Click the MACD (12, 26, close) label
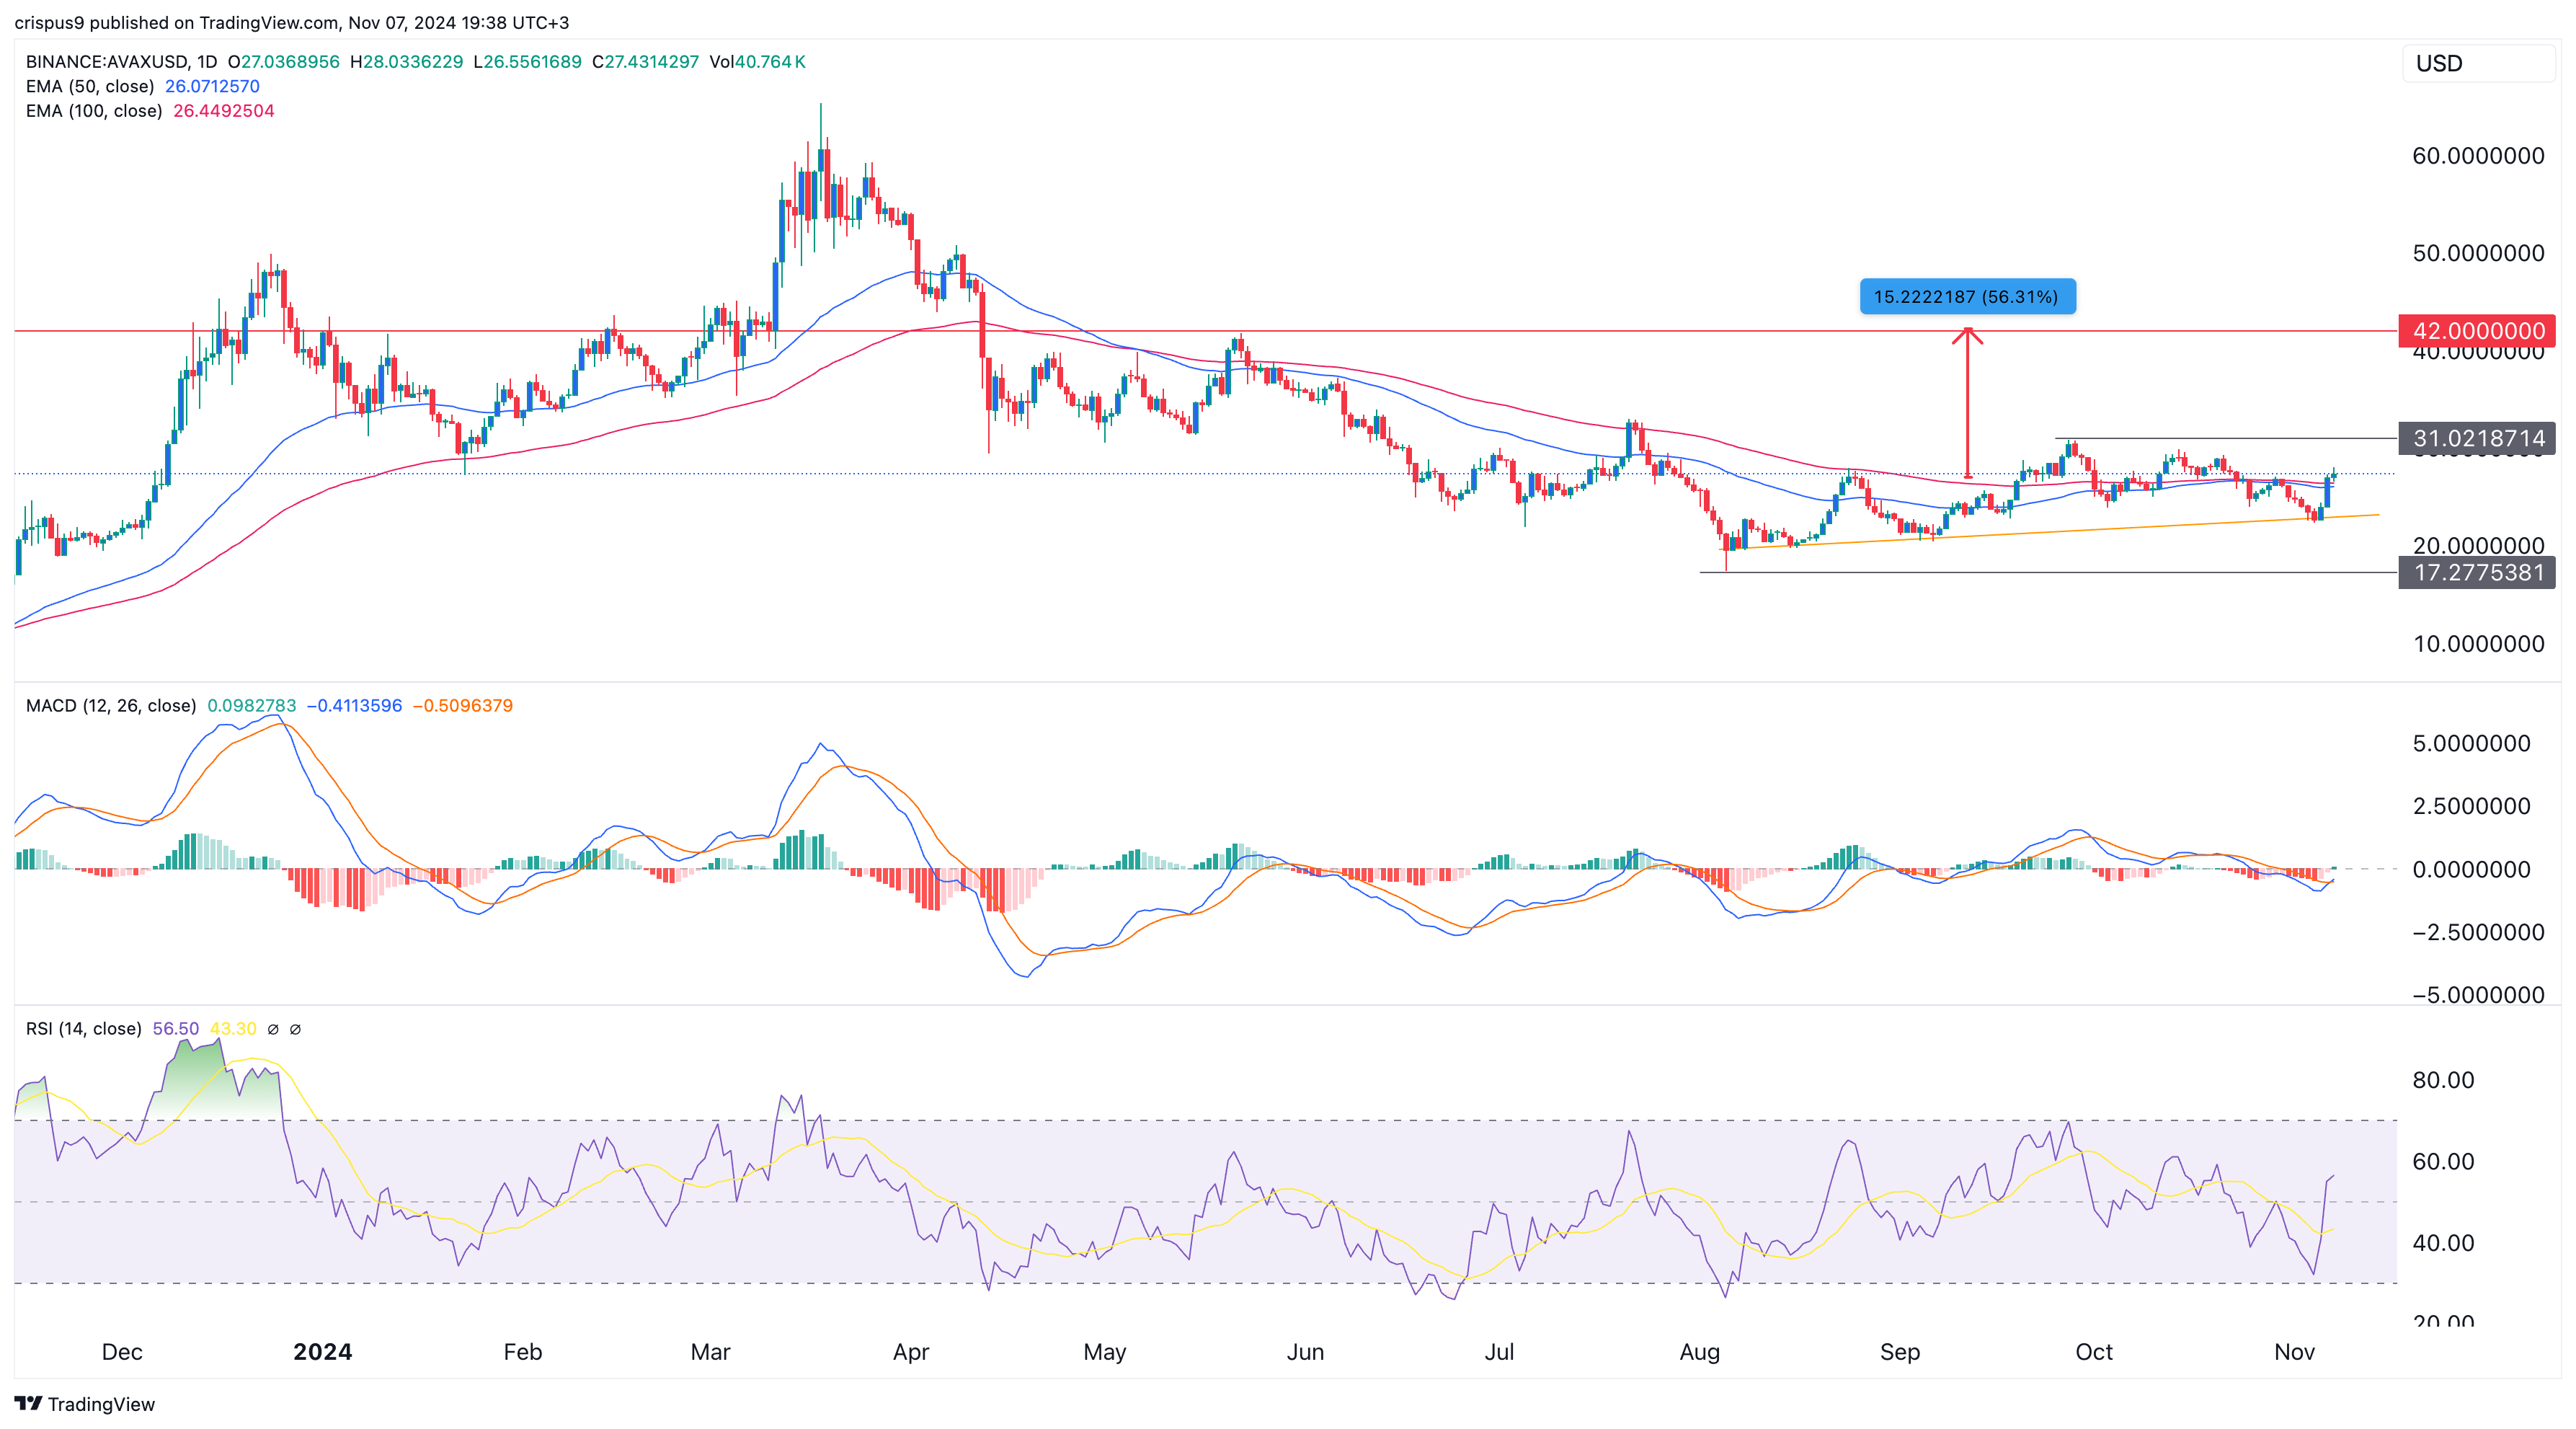2576x1429 pixels. tap(111, 706)
